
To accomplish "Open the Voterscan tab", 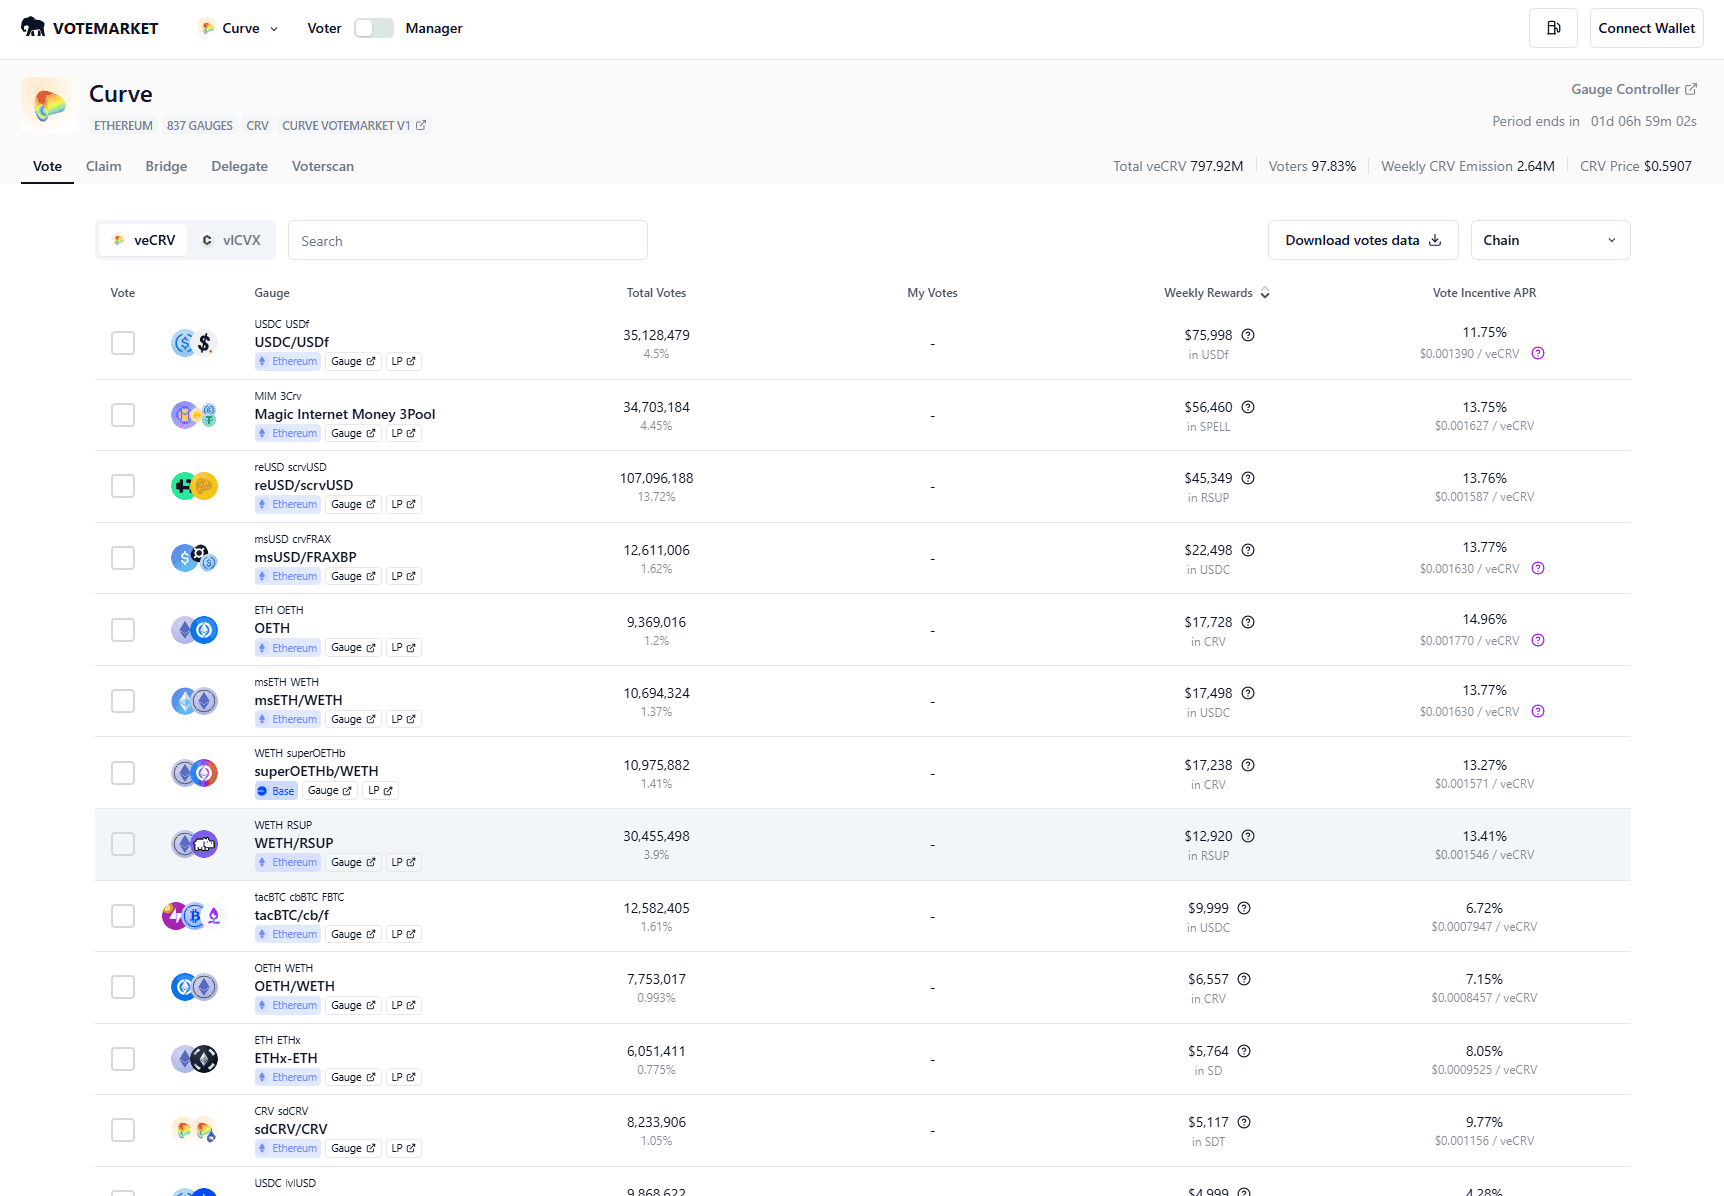I will 323,166.
